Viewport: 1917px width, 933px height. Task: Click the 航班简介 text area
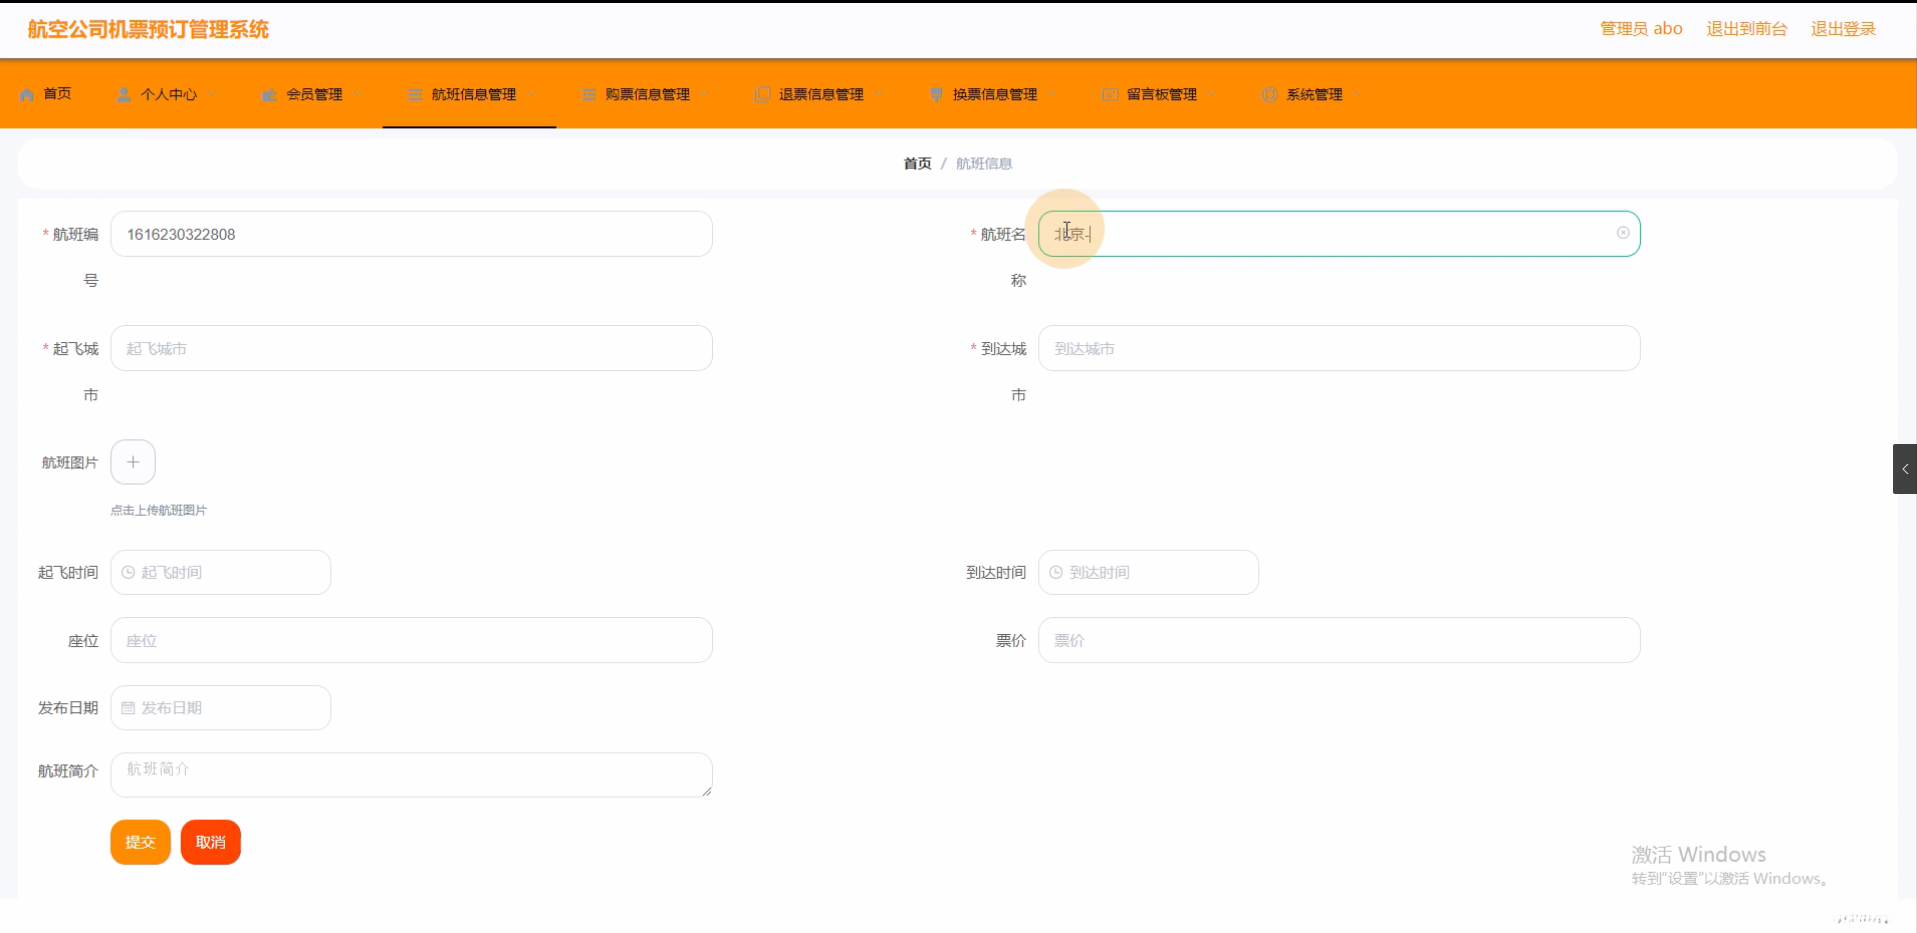pos(411,775)
